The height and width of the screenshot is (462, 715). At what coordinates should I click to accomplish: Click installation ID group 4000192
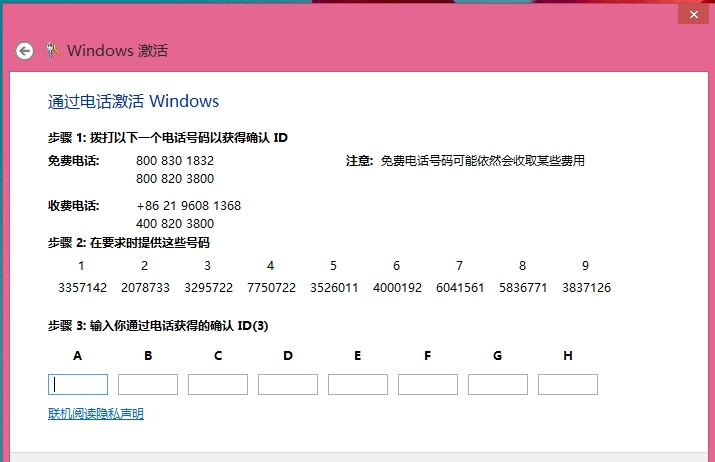point(397,288)
